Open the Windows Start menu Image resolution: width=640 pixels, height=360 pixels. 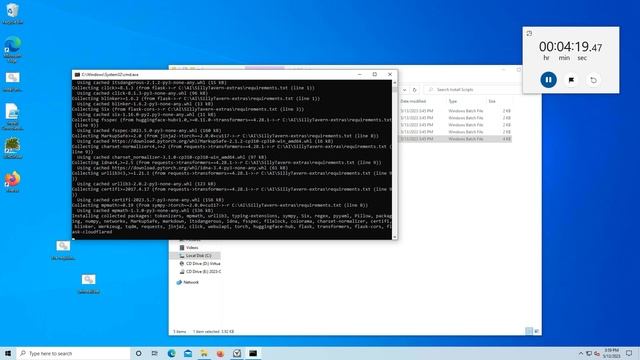tap(7, 353)
